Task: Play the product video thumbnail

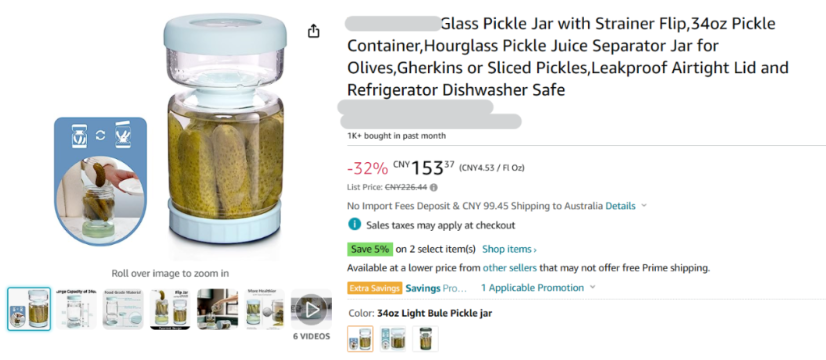Action: (x=311, y=309)
